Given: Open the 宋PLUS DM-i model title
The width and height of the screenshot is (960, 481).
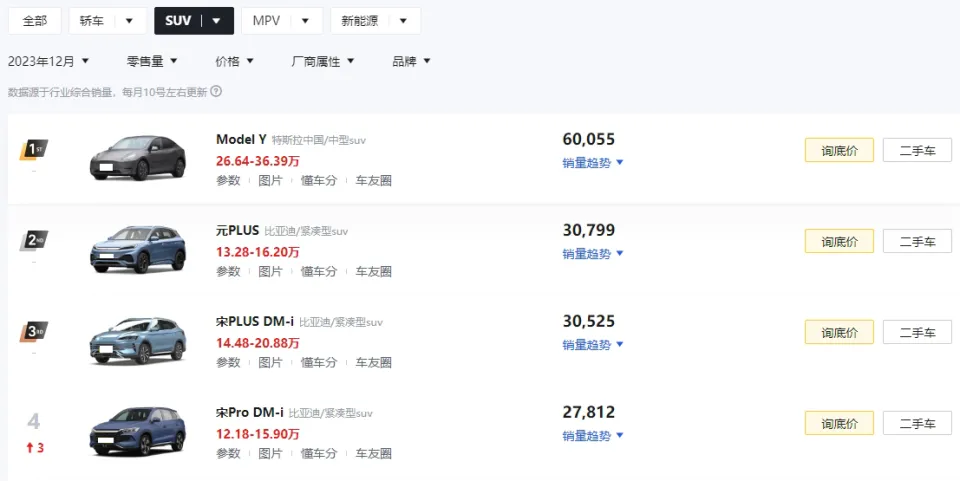Looking at the screenshot, I should pos(255,322).
